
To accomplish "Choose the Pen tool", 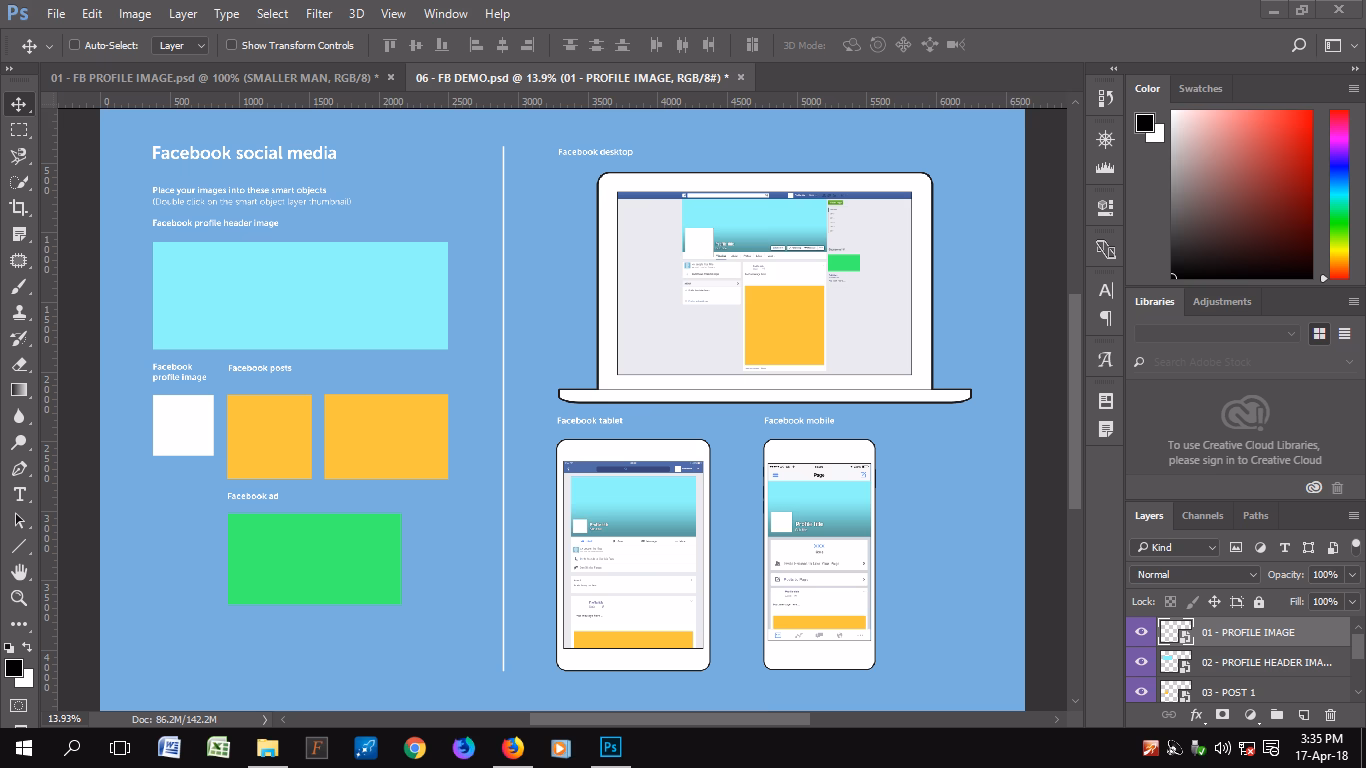I will tap(19, 469).
